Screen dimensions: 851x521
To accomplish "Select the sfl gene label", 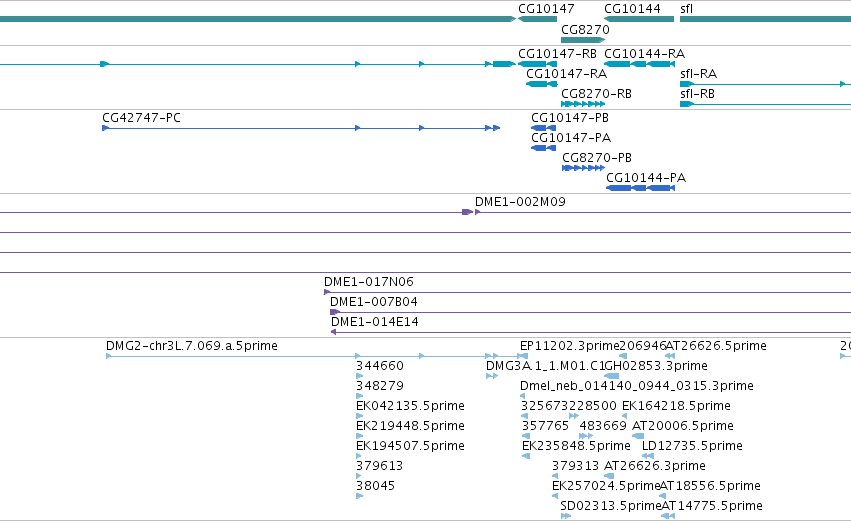I will pos(687,9).
